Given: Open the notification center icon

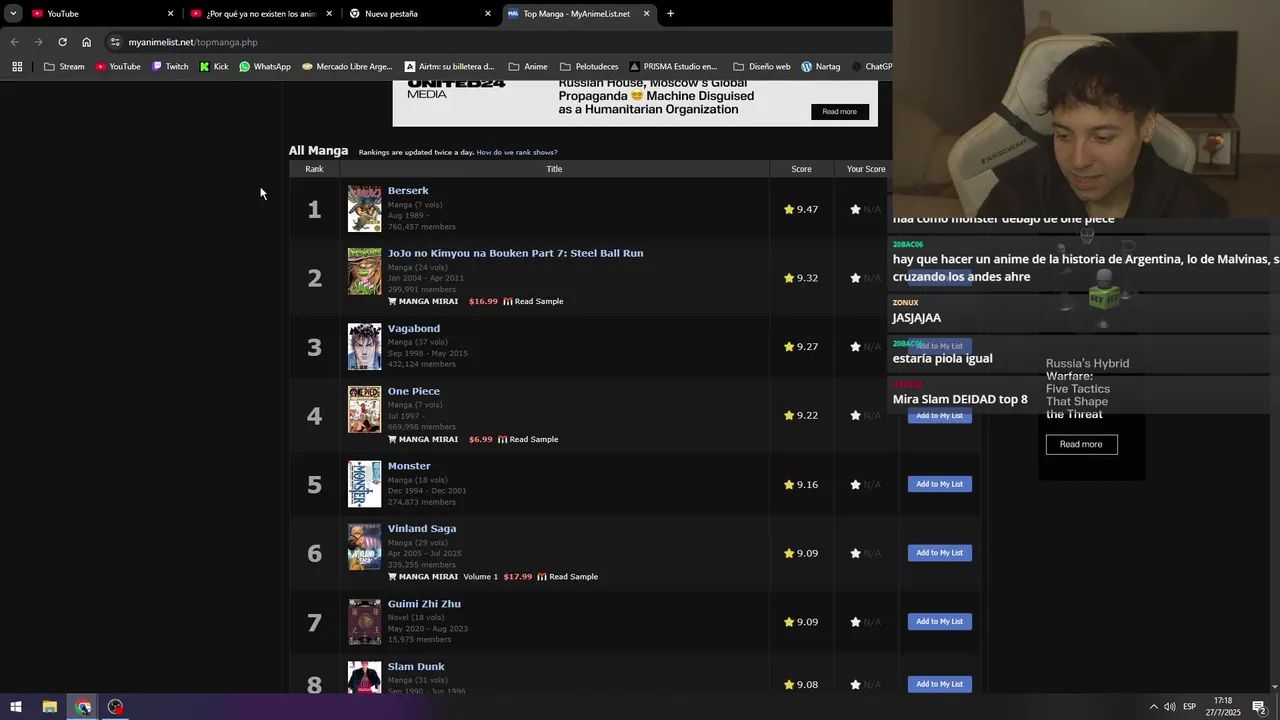Looking at the screenshot, I should (x=1259, y=707).
